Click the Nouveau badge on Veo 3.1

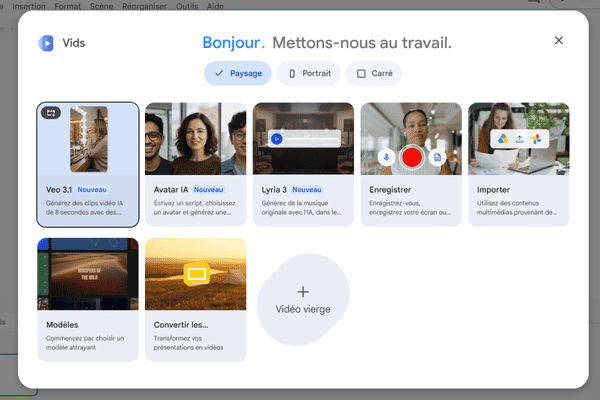tap(92, 190)
